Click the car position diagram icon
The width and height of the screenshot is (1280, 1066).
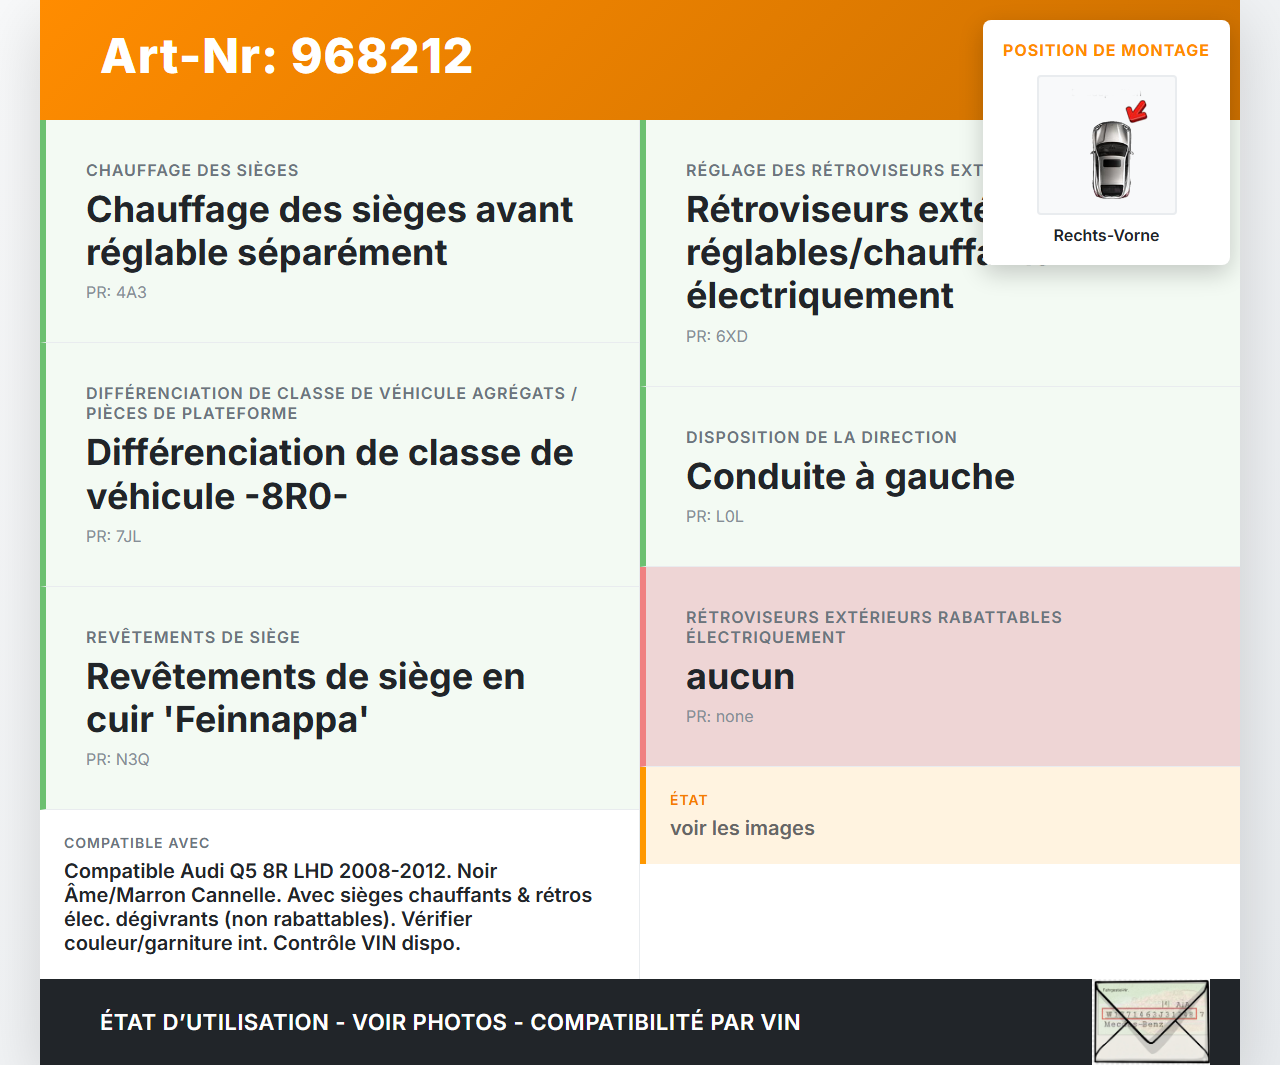pyautogui.click(x=1106, y=144)
